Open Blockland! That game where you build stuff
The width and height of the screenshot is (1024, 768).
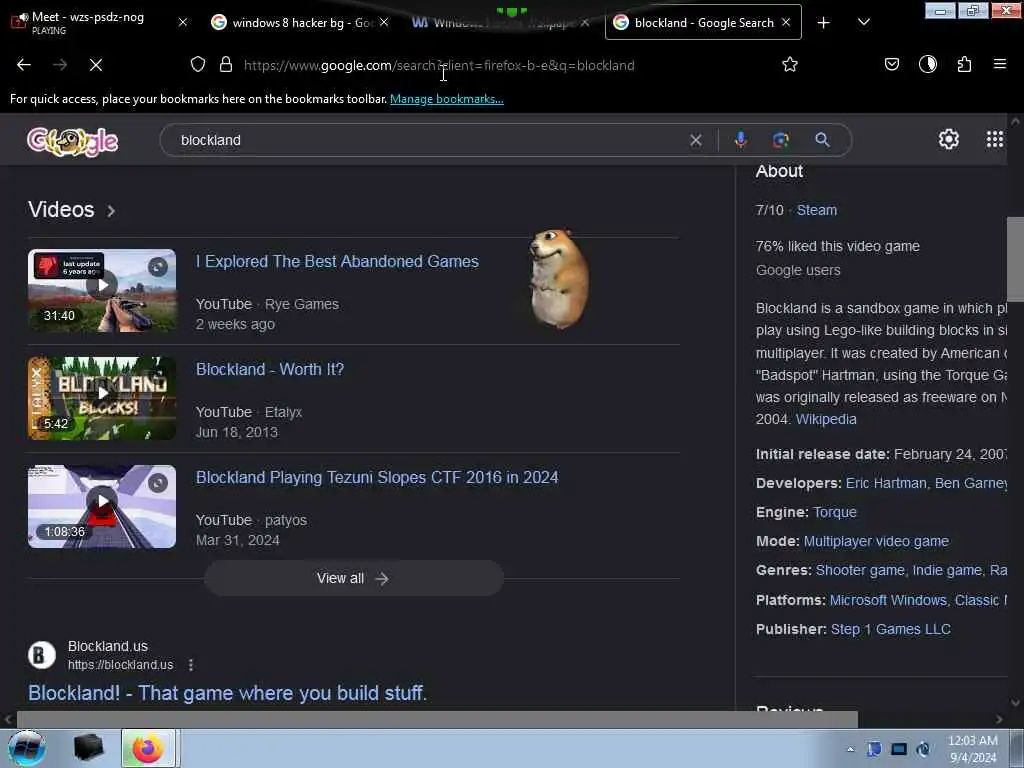click(x=227, y=693)
